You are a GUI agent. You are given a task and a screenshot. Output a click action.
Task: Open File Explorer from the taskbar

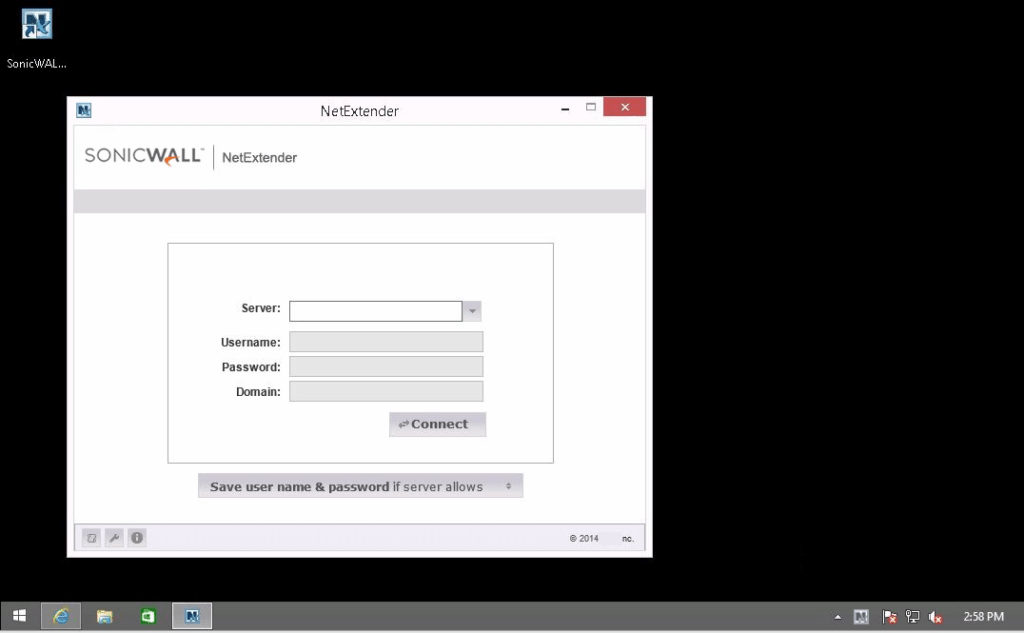(x=104, y=616)
